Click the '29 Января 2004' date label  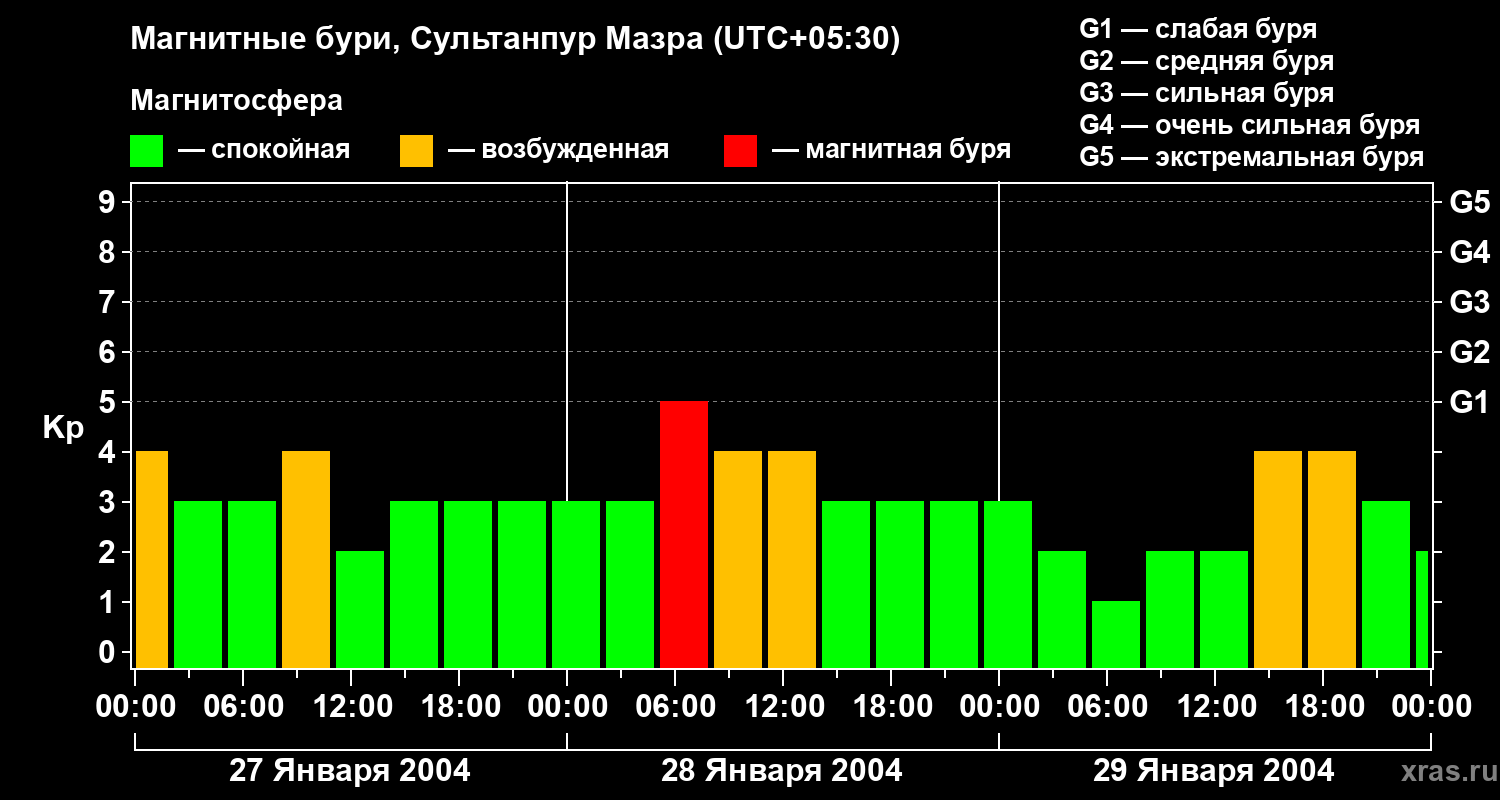click(x=1213, y=771)
